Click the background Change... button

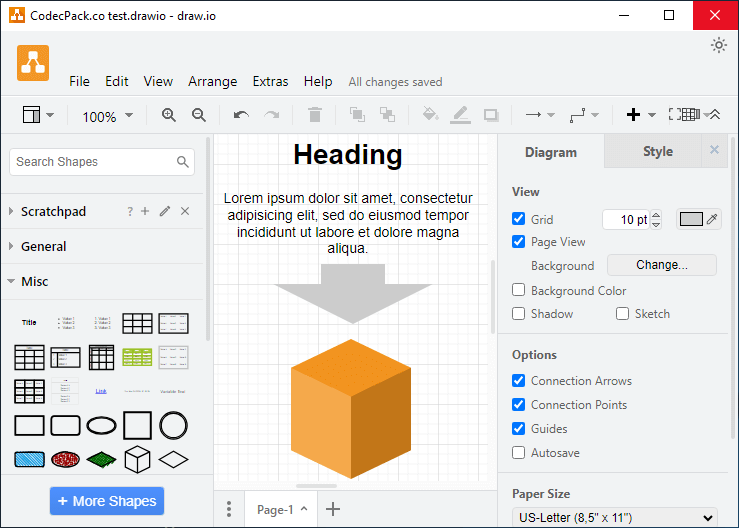[662, 265]
